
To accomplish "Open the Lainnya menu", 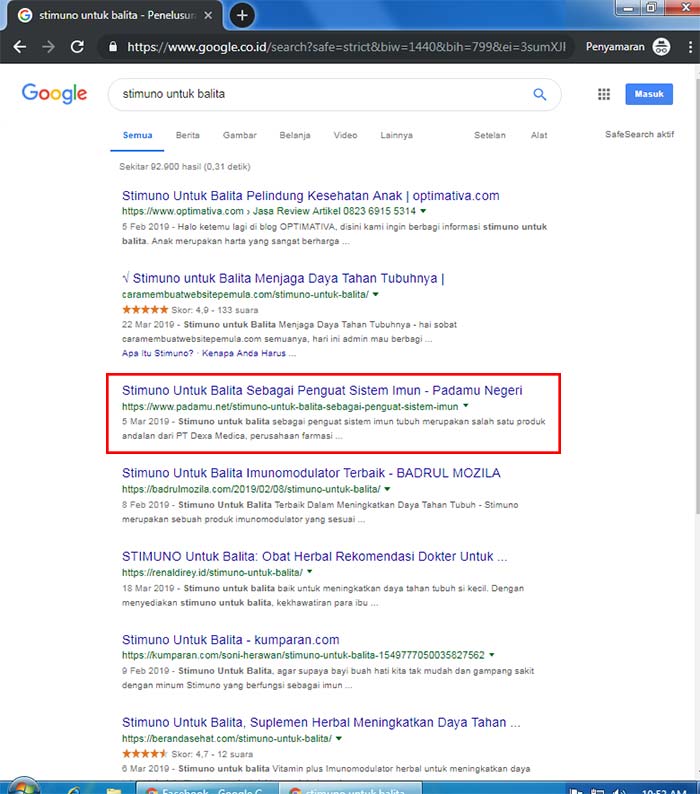I will pos(397,135).
